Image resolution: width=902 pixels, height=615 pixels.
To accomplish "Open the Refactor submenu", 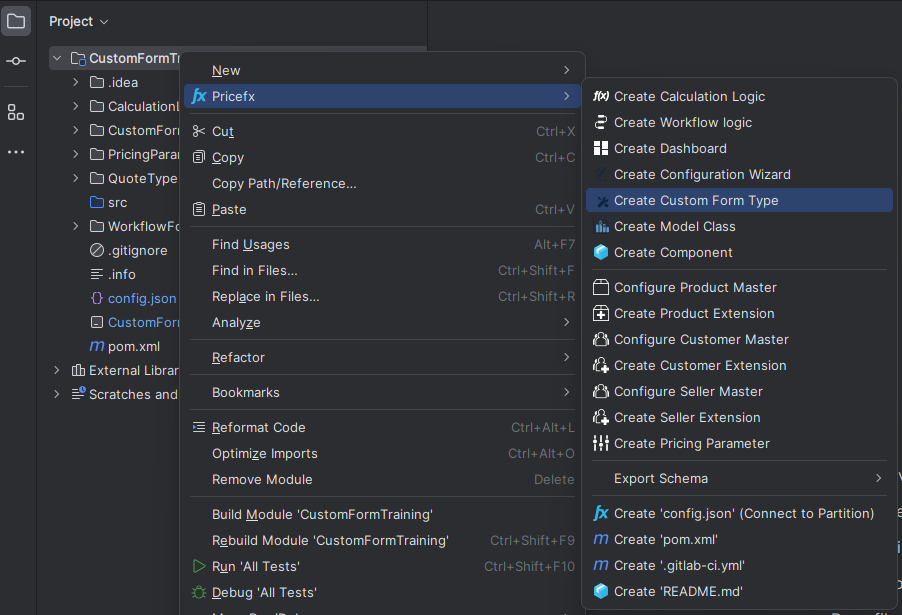I will click(382, 357).
